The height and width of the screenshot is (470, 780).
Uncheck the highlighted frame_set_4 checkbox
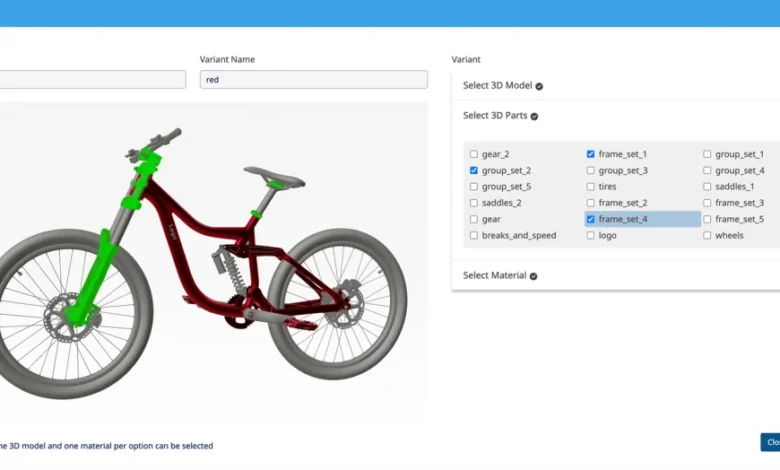click(x=590, y=219)
